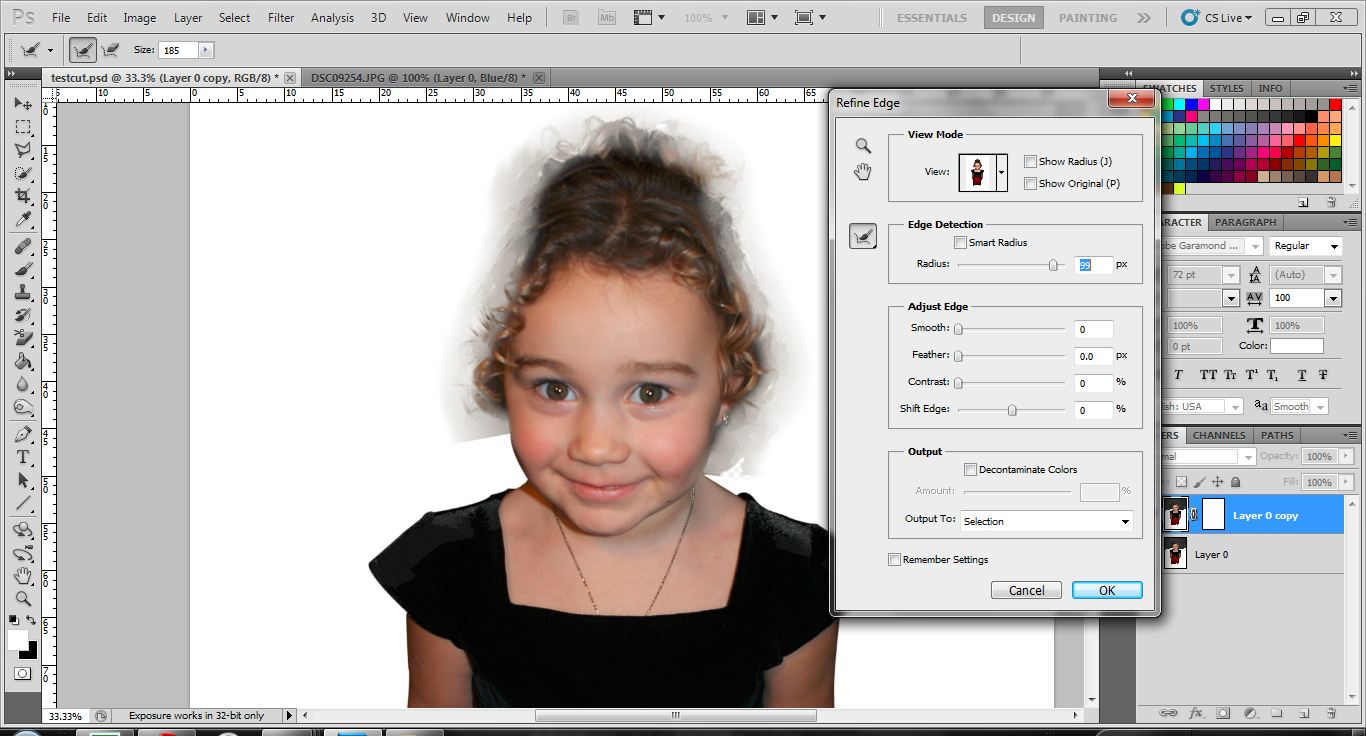1366x736 pixels.
Task: Click the Feather value input field
Action: [x=1094, y=356]
